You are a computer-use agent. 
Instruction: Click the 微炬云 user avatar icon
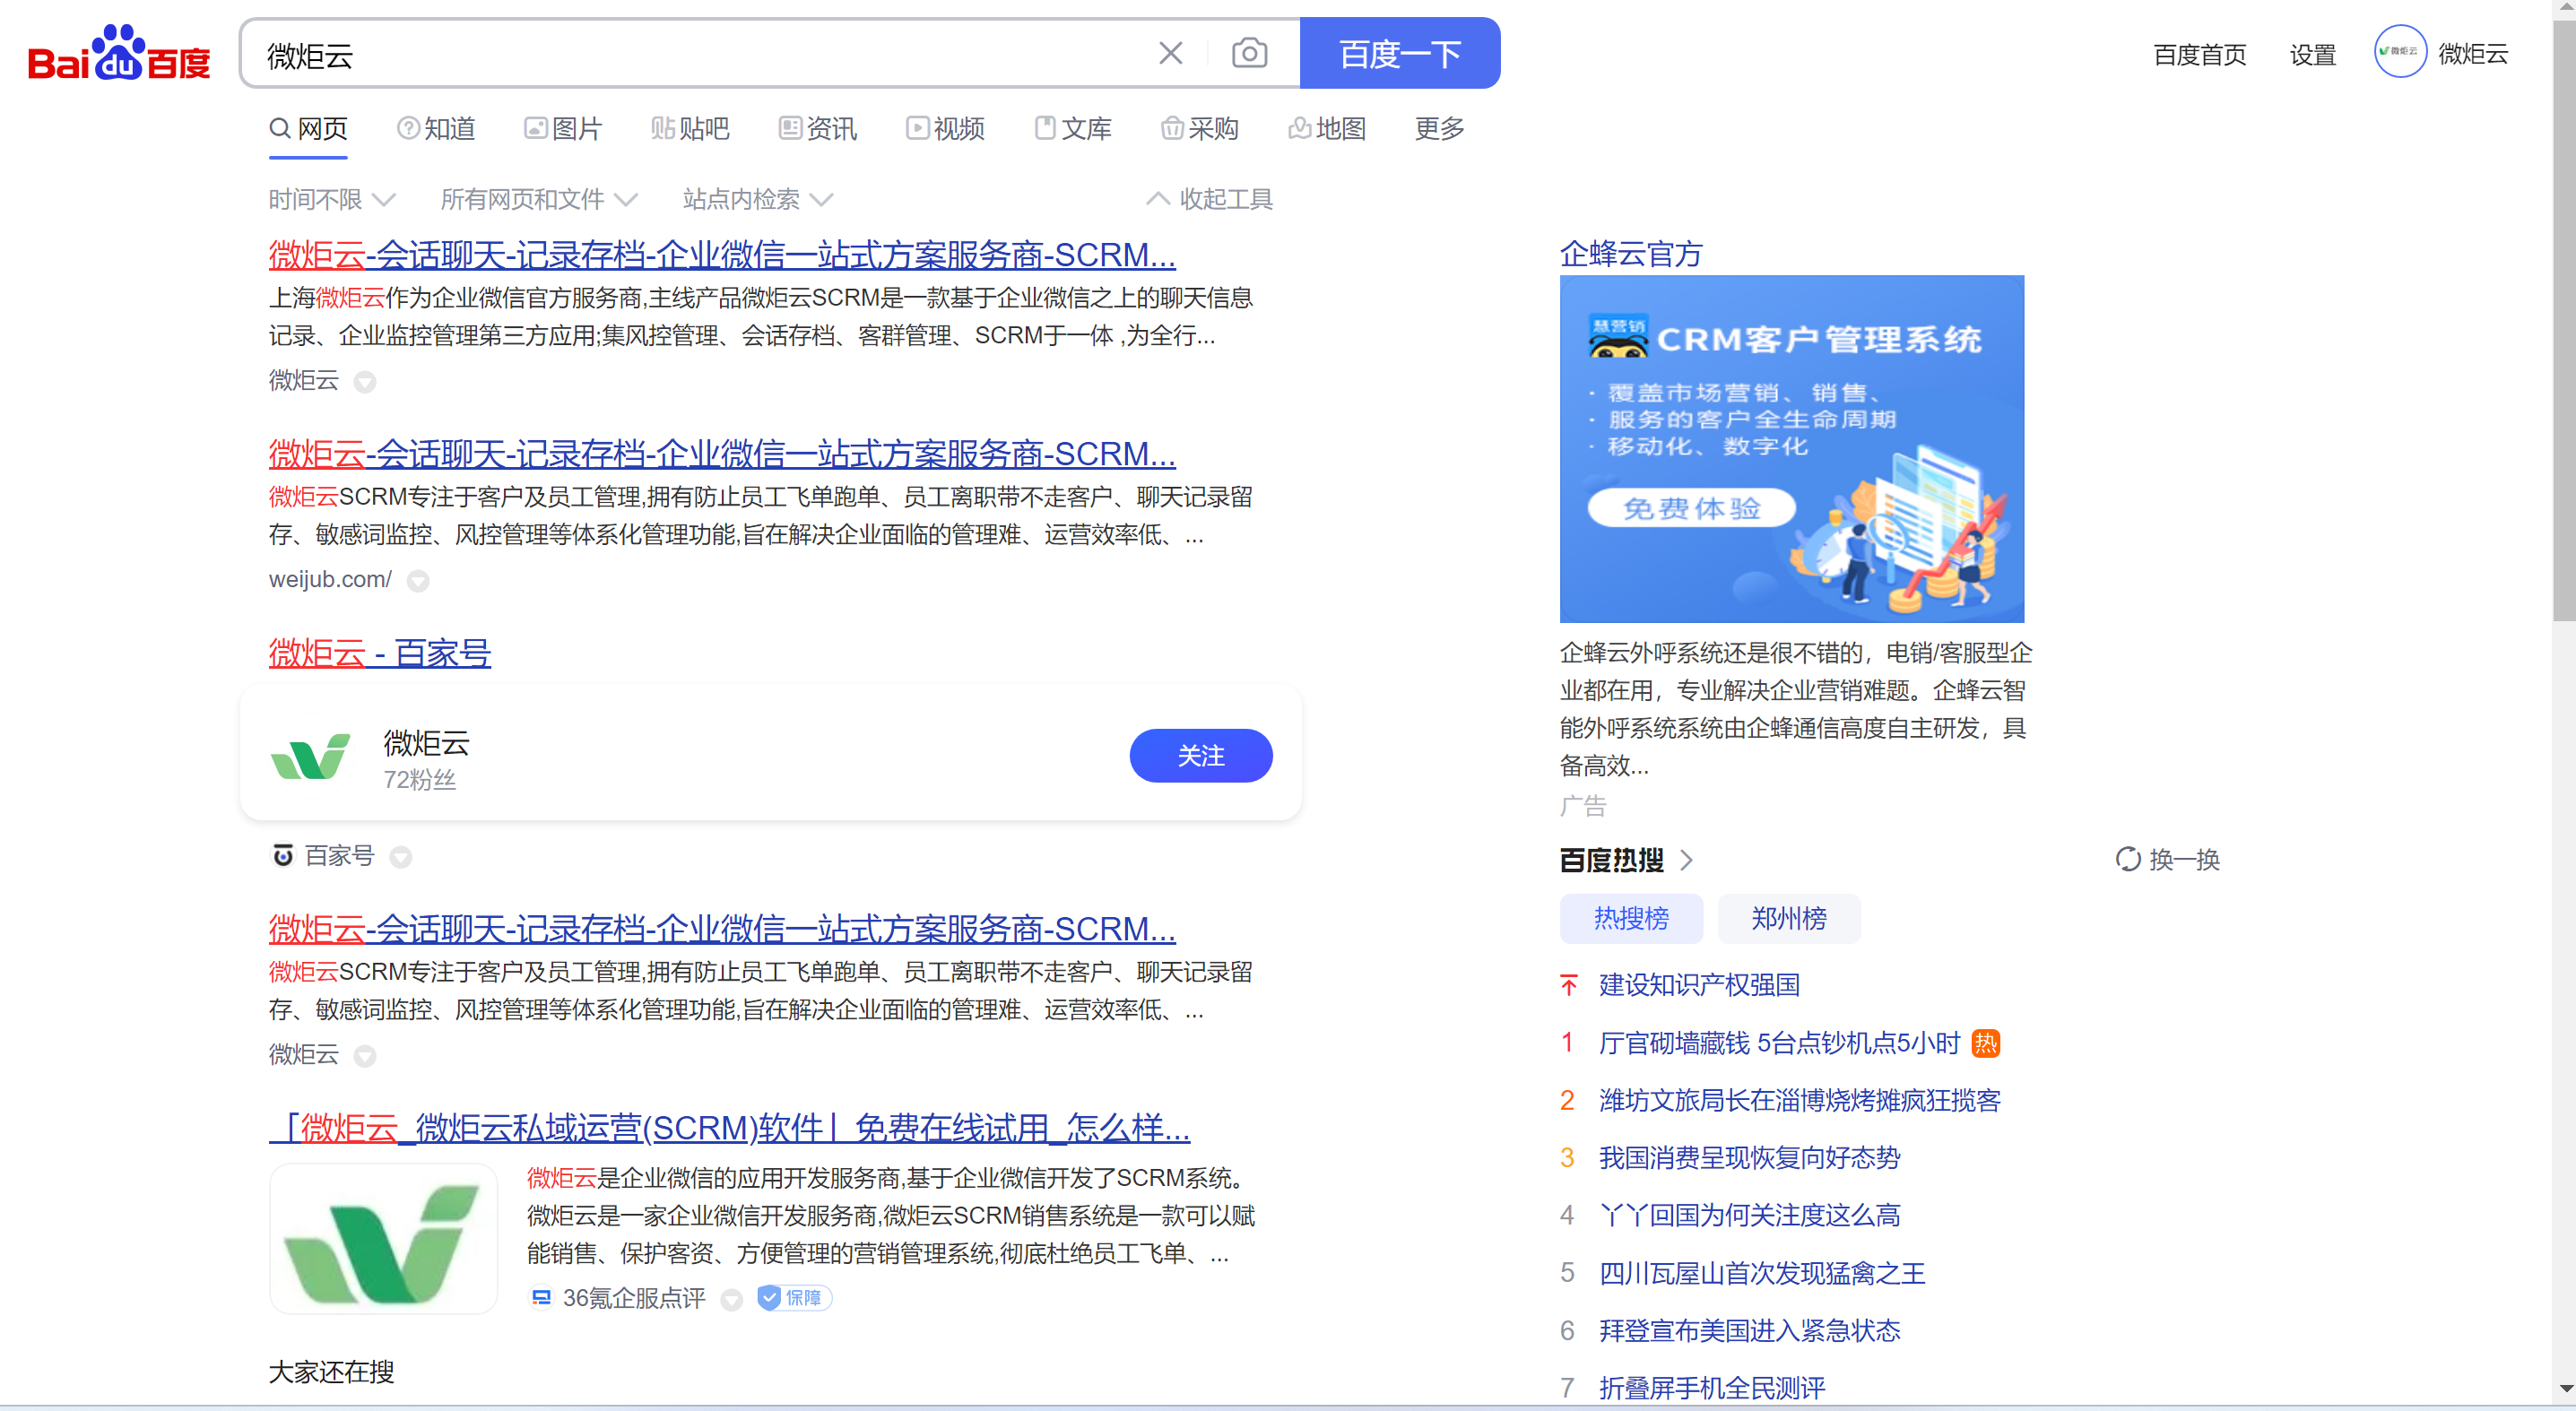click(2399, 52)
